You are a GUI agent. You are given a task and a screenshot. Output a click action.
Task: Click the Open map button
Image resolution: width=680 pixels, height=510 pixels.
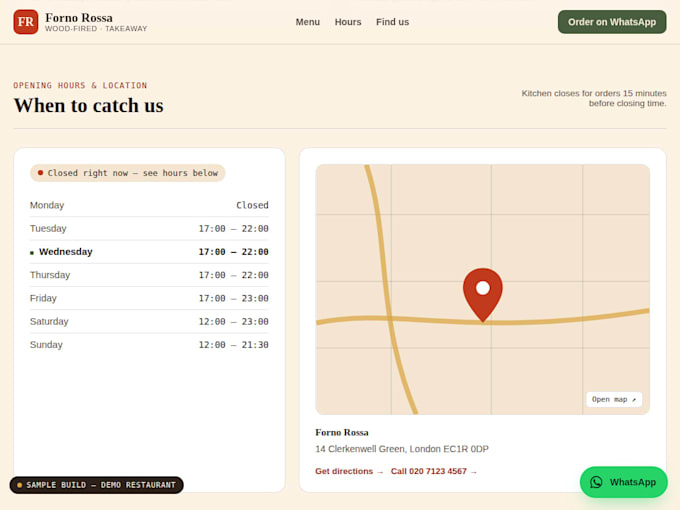(x=614, y=399)
